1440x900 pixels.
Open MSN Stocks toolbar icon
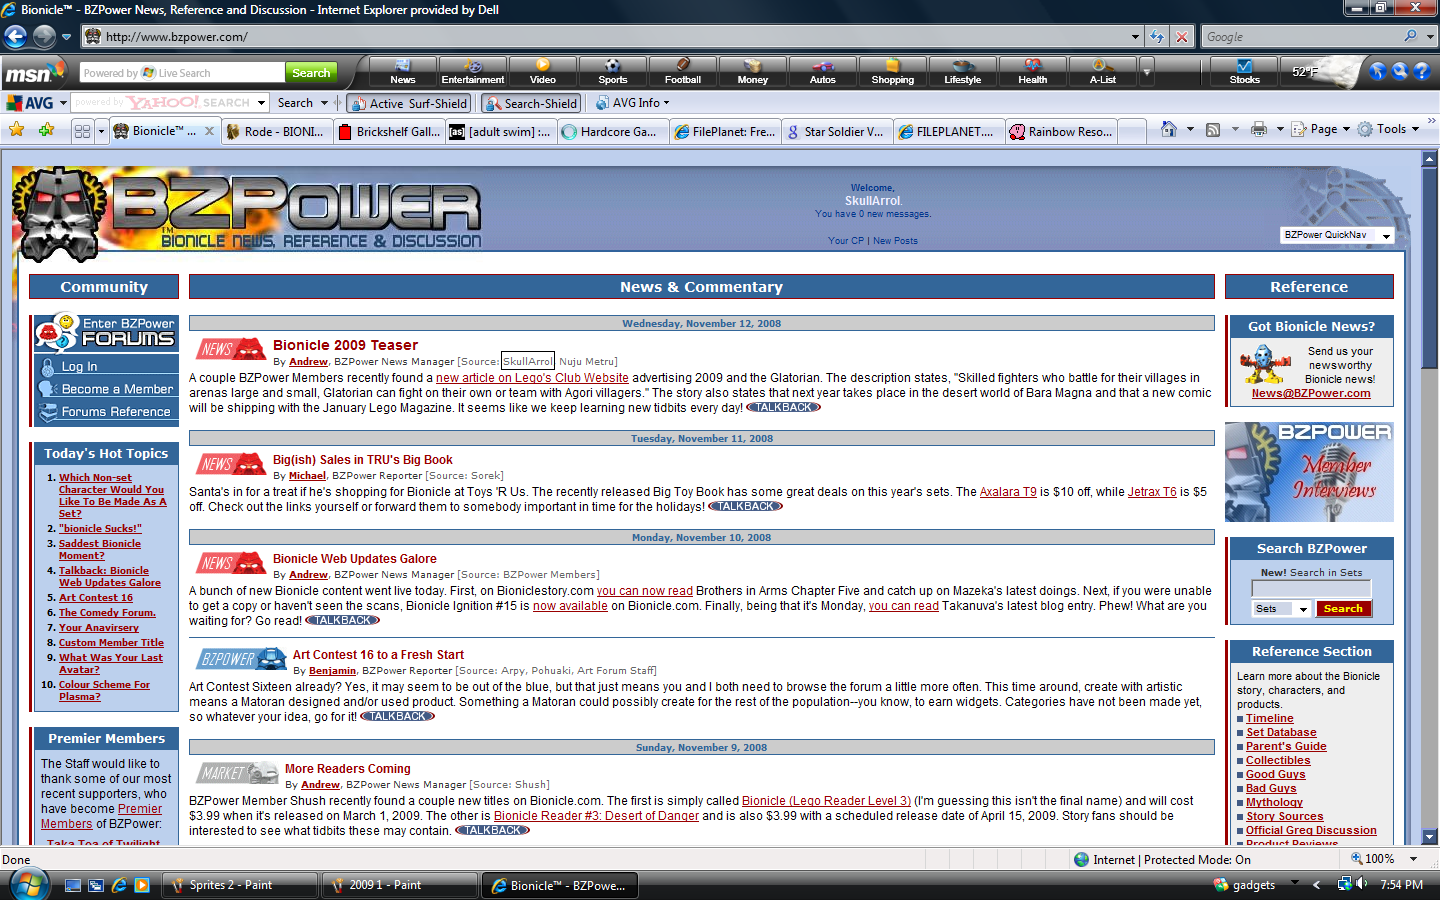point(1245,72)
